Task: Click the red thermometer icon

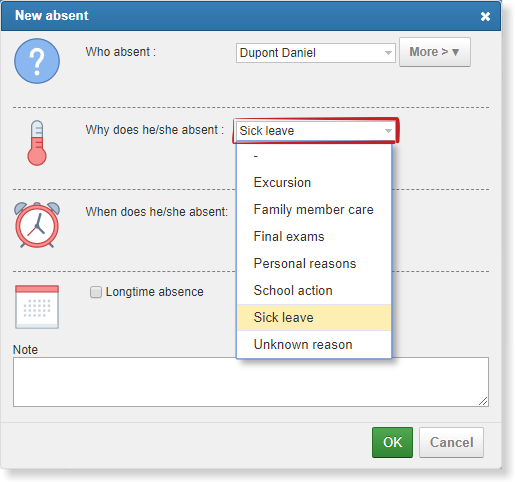Action: [x=37, y=143]
